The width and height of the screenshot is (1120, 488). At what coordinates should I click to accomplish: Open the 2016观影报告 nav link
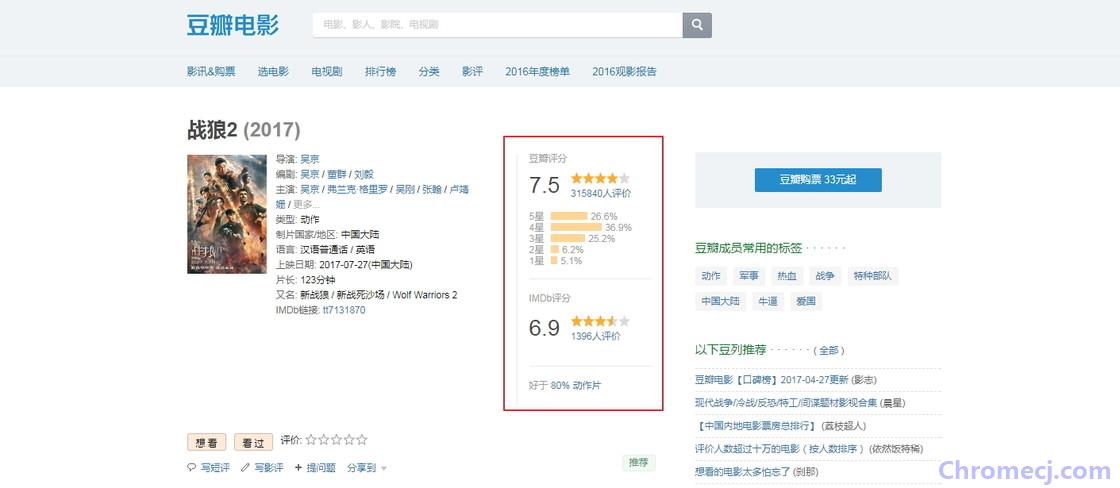point(624,71)
